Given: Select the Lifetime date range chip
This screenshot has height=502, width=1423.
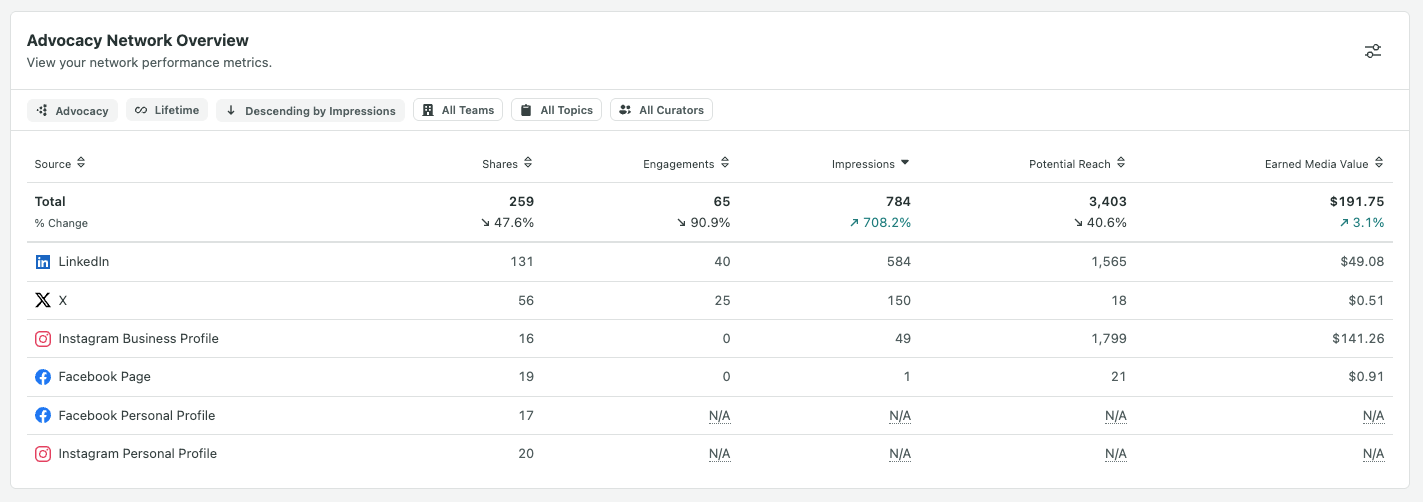Looking at the screenshot, I should point(167,110).
